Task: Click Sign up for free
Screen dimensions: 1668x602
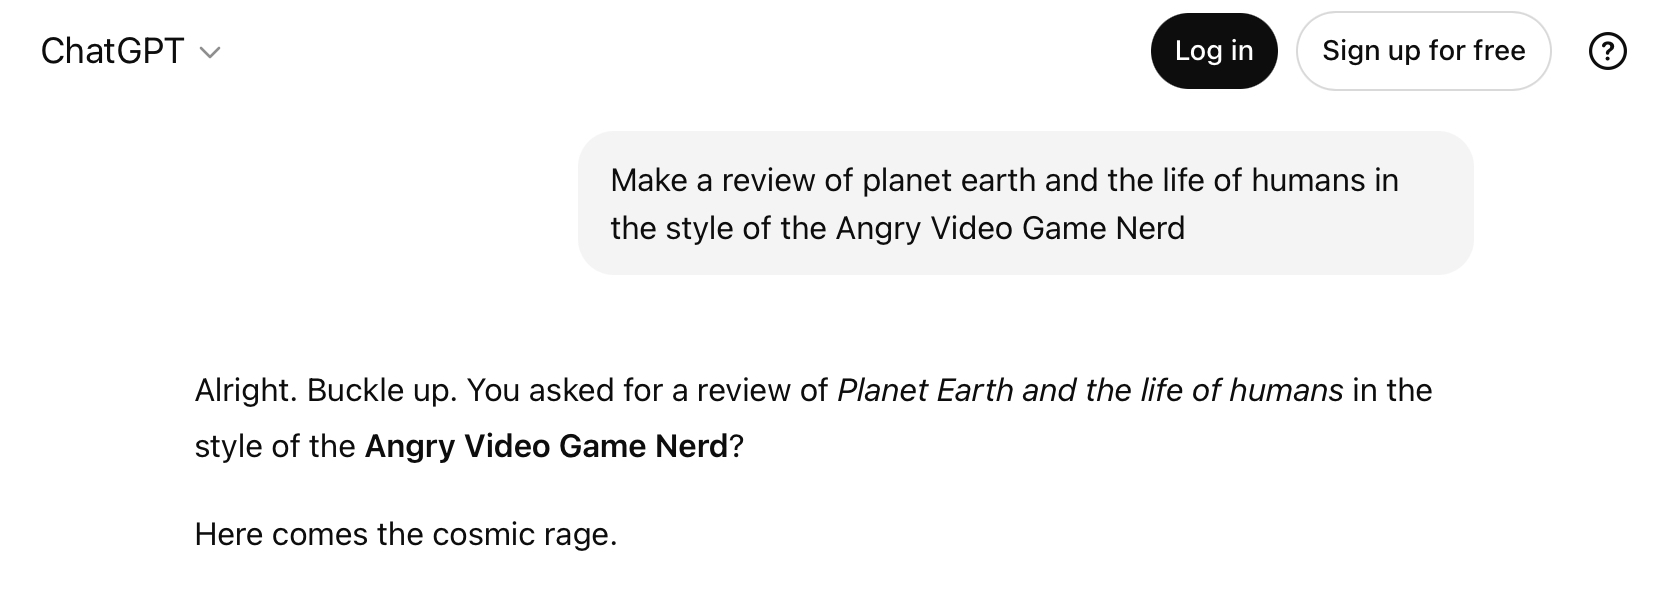Action: [x=1423, y=51]
